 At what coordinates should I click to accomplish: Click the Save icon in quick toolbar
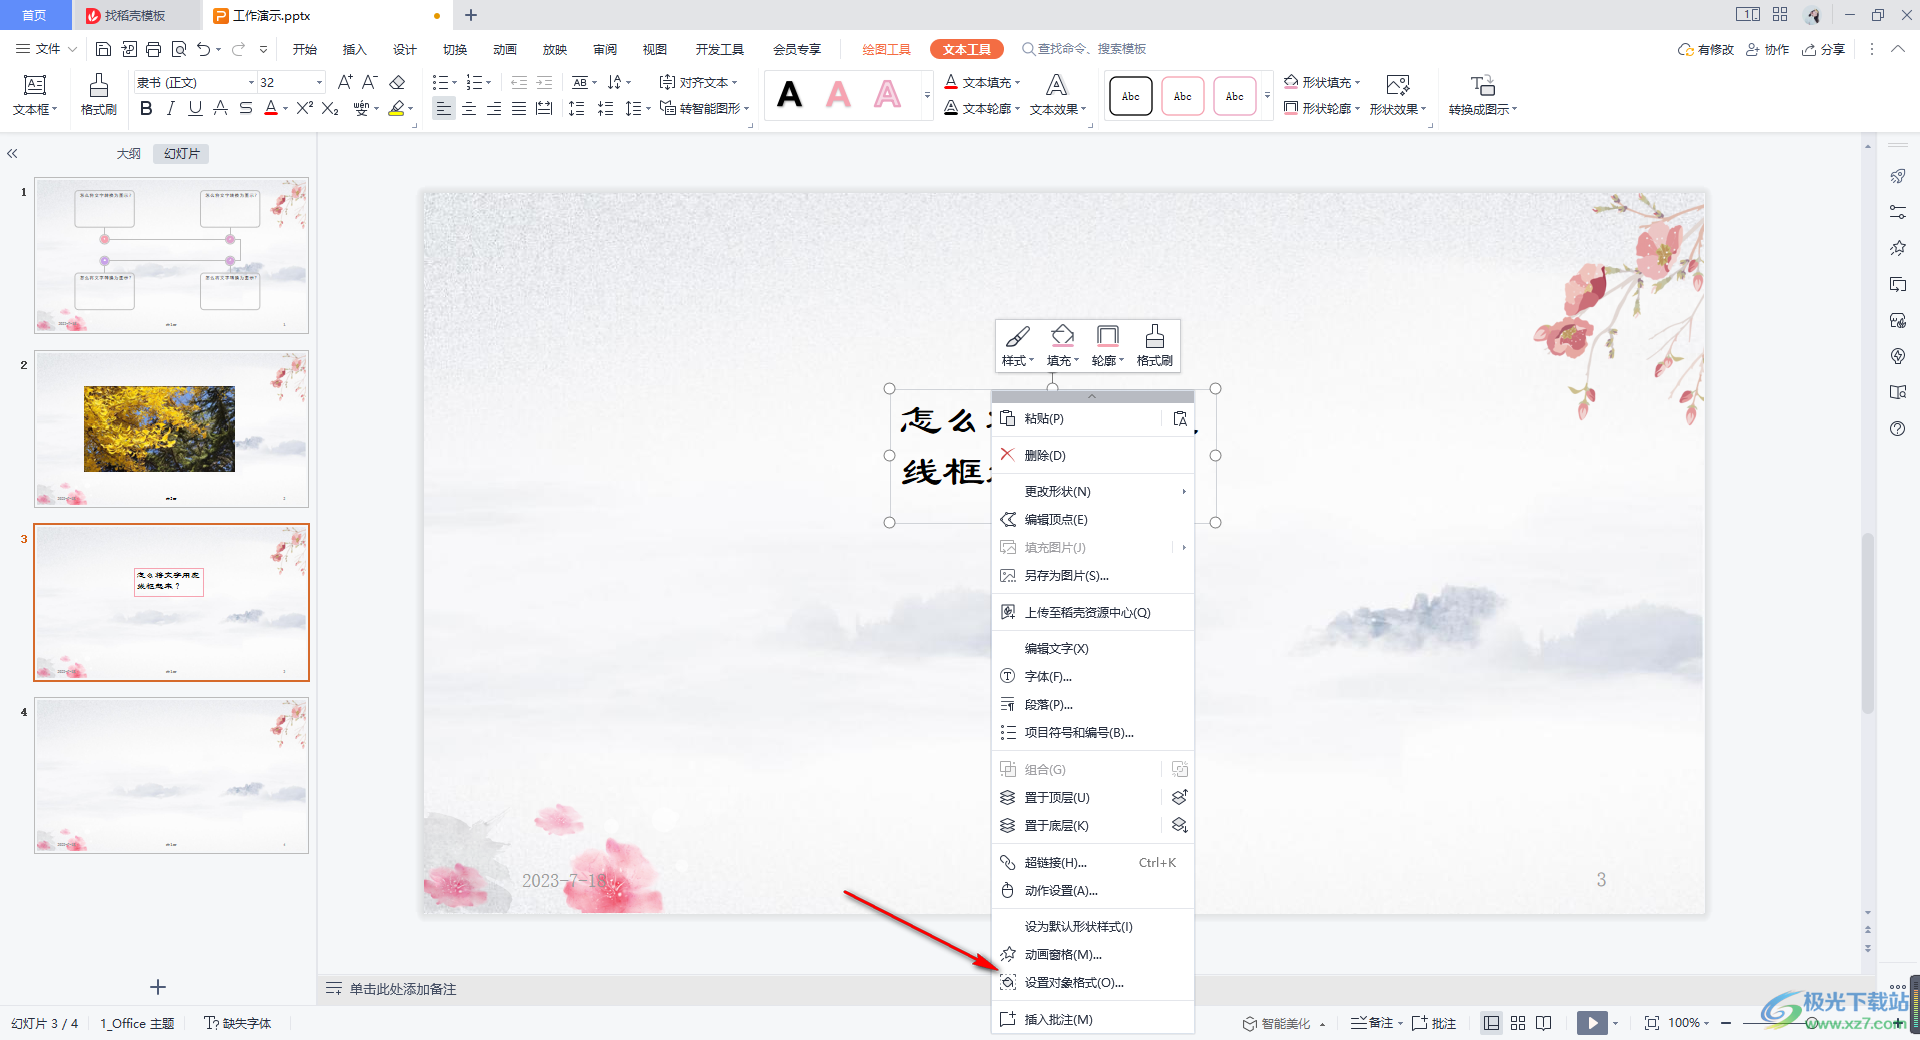[x=103, y=49]
